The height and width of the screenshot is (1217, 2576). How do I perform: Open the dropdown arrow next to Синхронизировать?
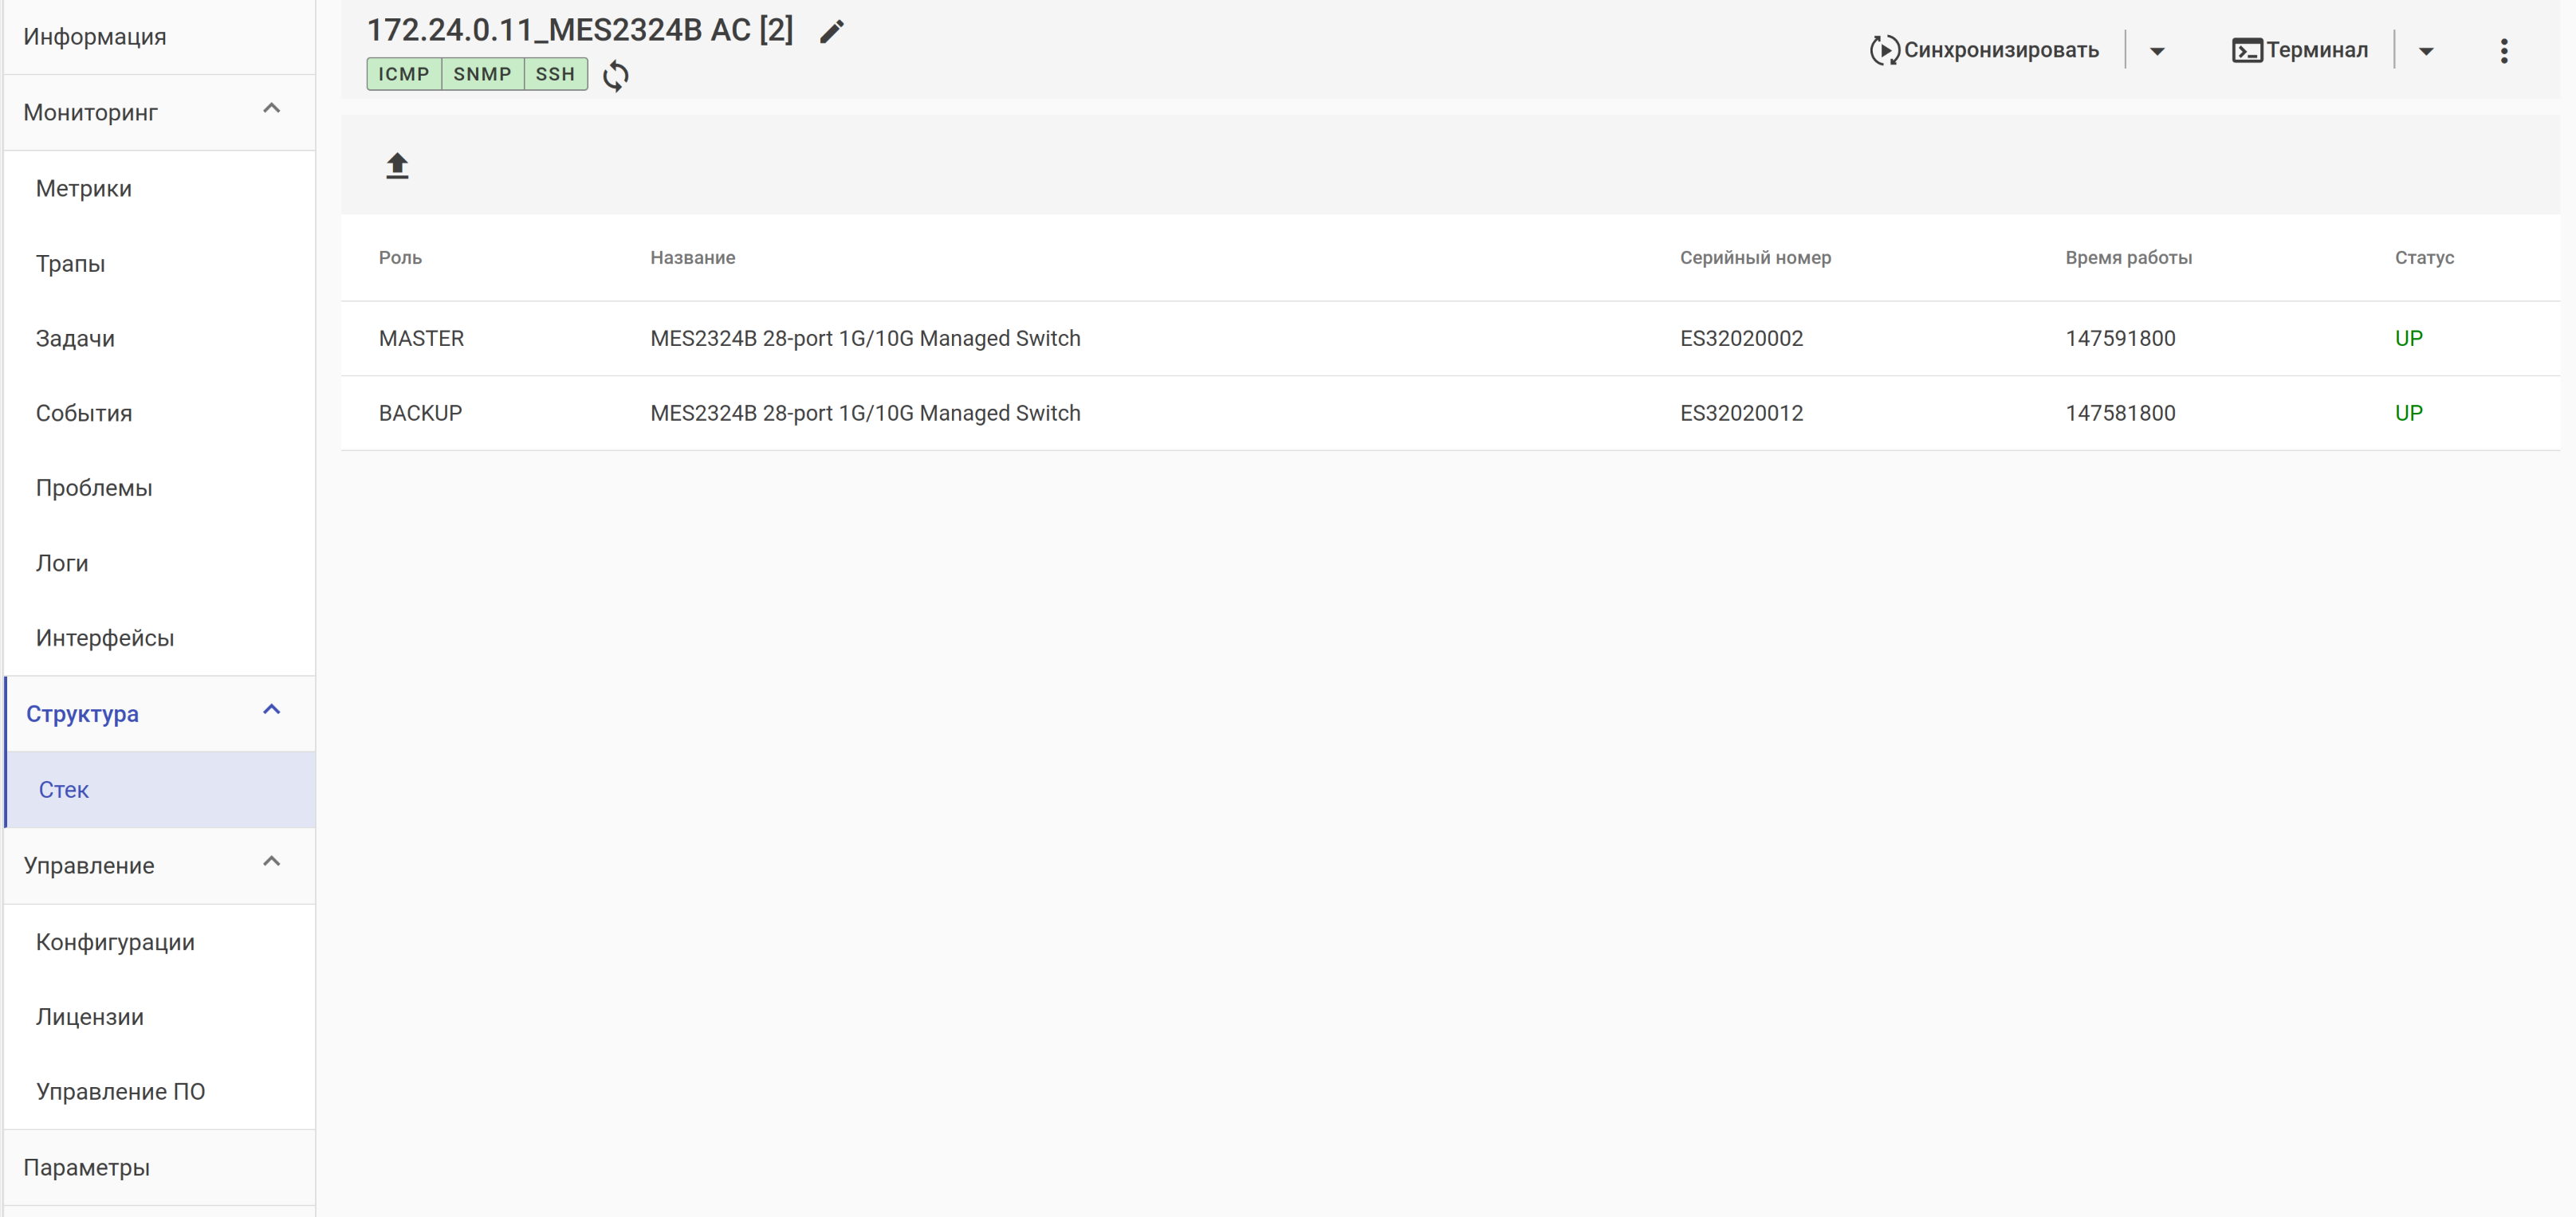click(x=2157, y=51)
